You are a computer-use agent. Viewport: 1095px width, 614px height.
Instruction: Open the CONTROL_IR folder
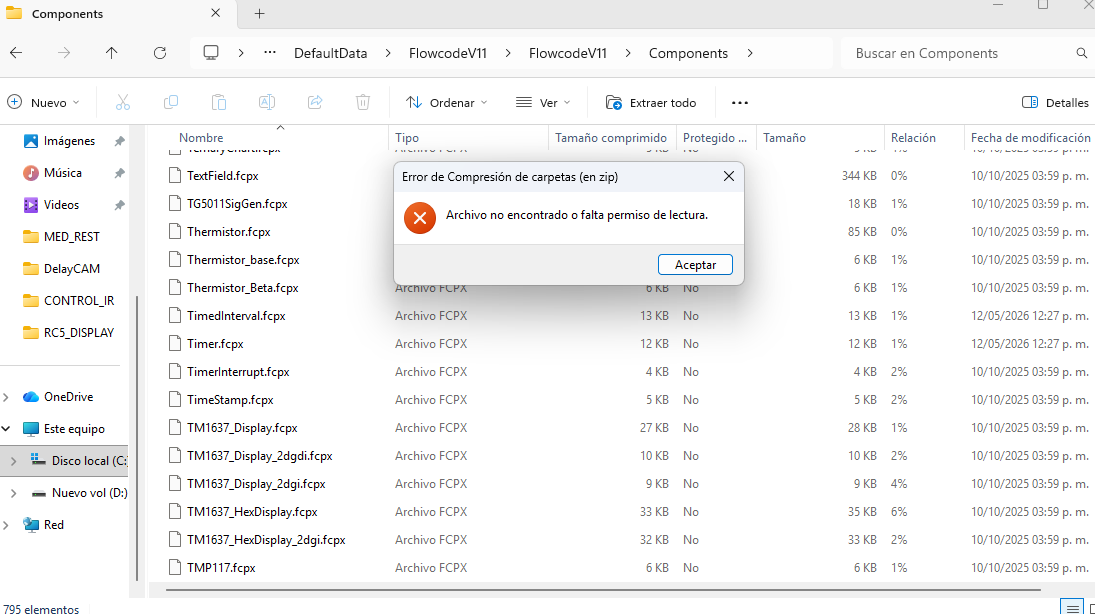coord(68,301)
